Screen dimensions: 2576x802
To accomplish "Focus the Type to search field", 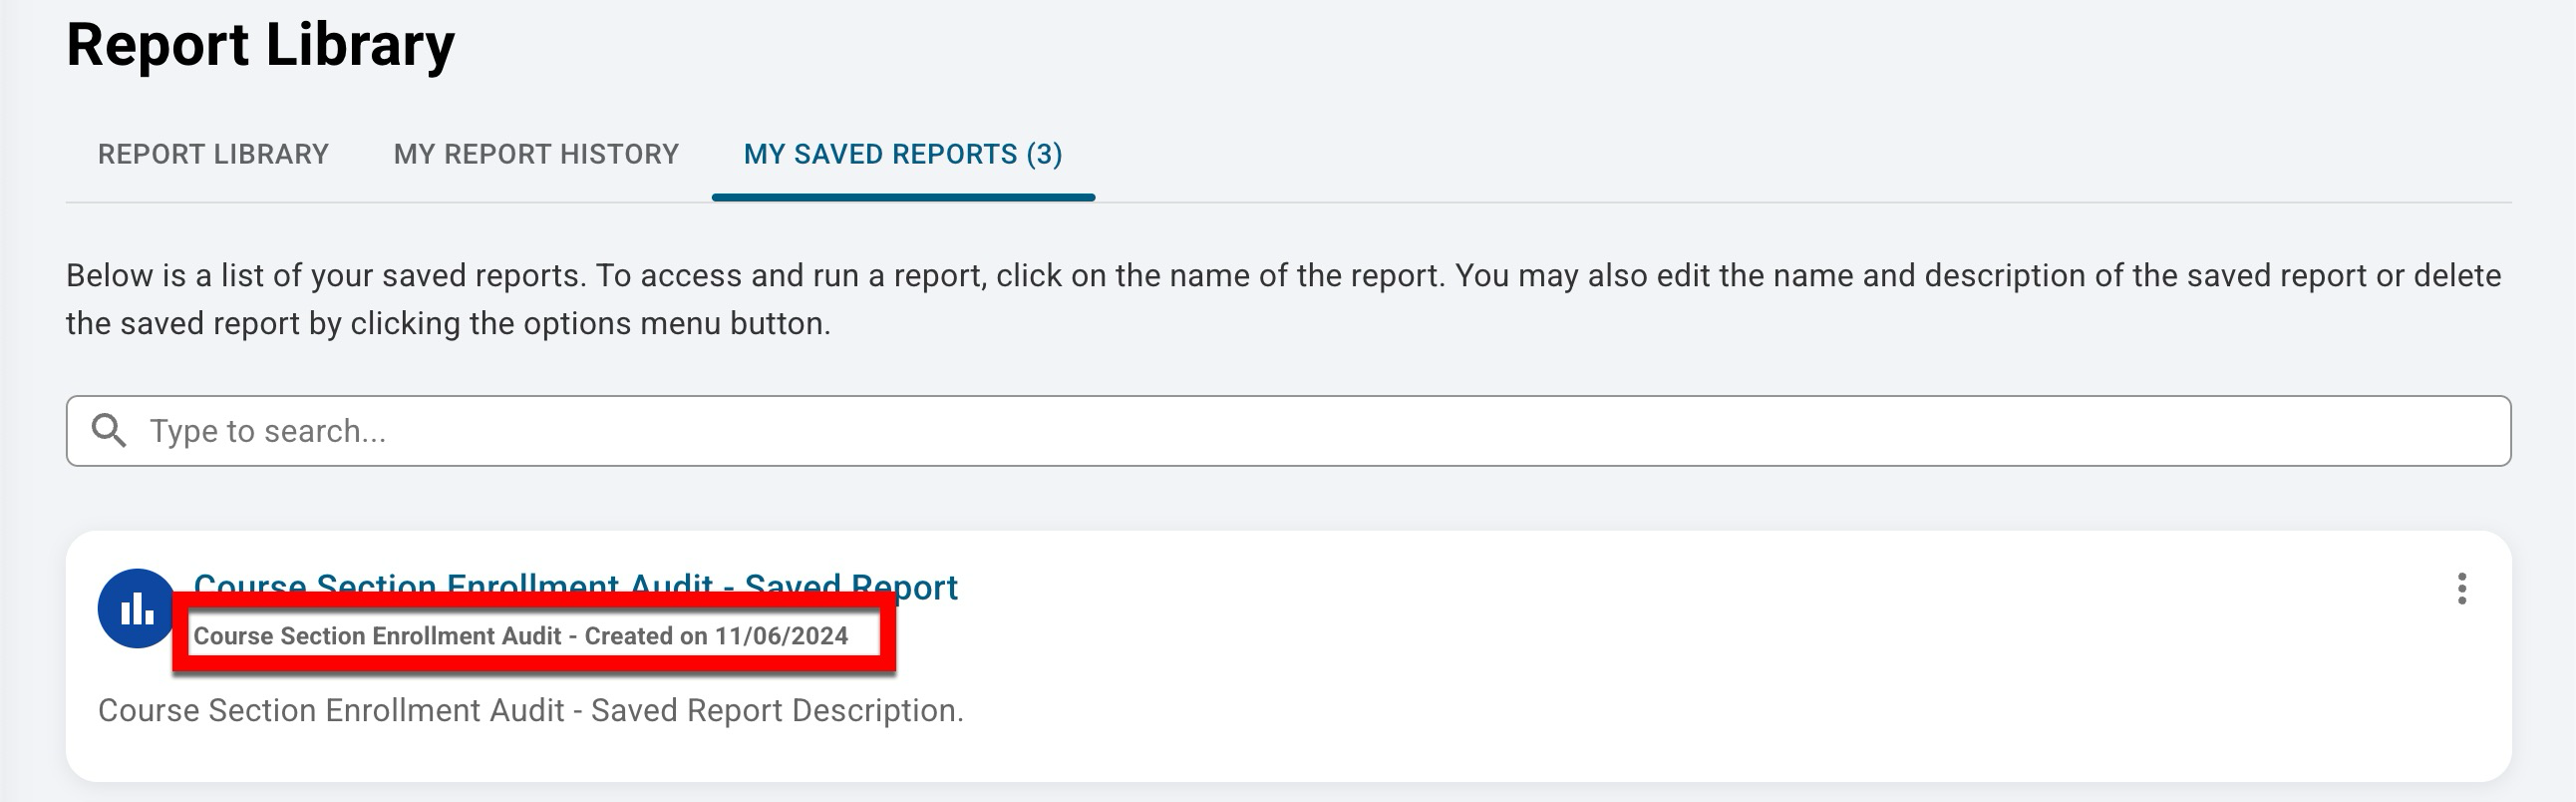I will point(1300,431).
